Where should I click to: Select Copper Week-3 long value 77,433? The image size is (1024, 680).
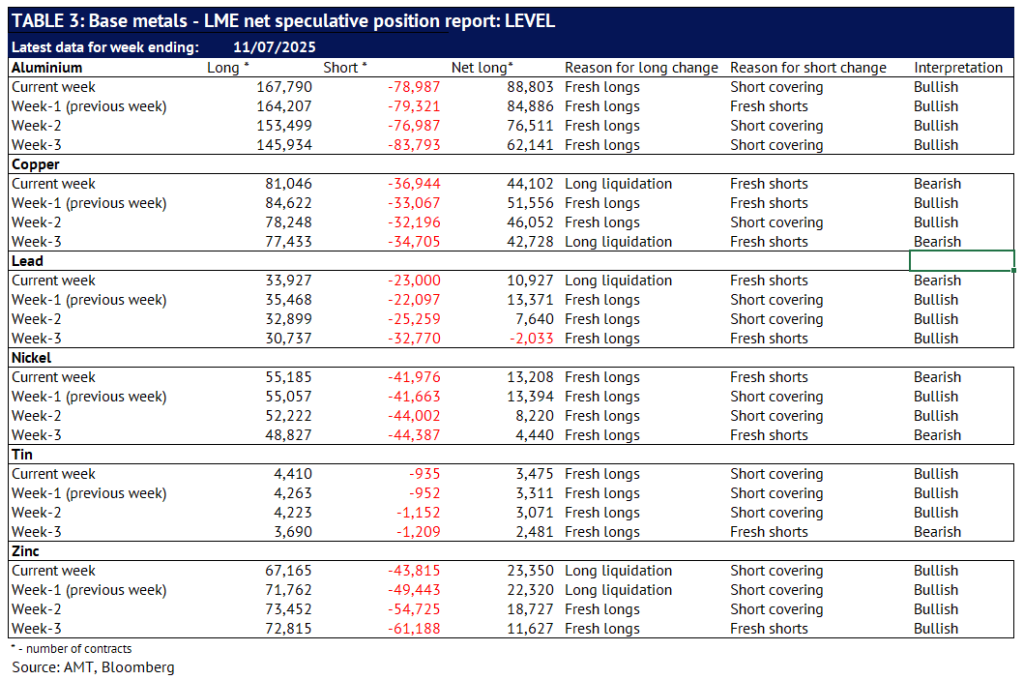(x=289, y=242)
